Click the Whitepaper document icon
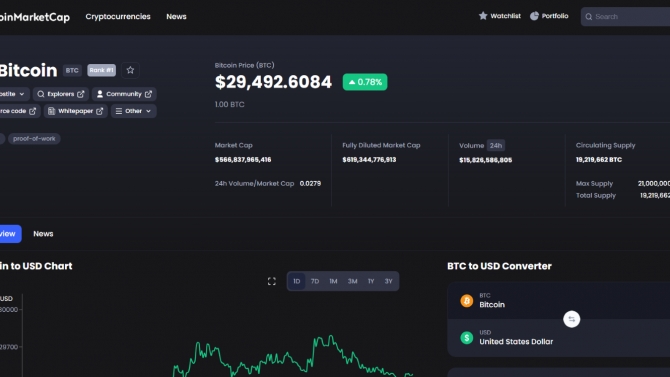This screenshot has width=670, height=377. [51, 111]
